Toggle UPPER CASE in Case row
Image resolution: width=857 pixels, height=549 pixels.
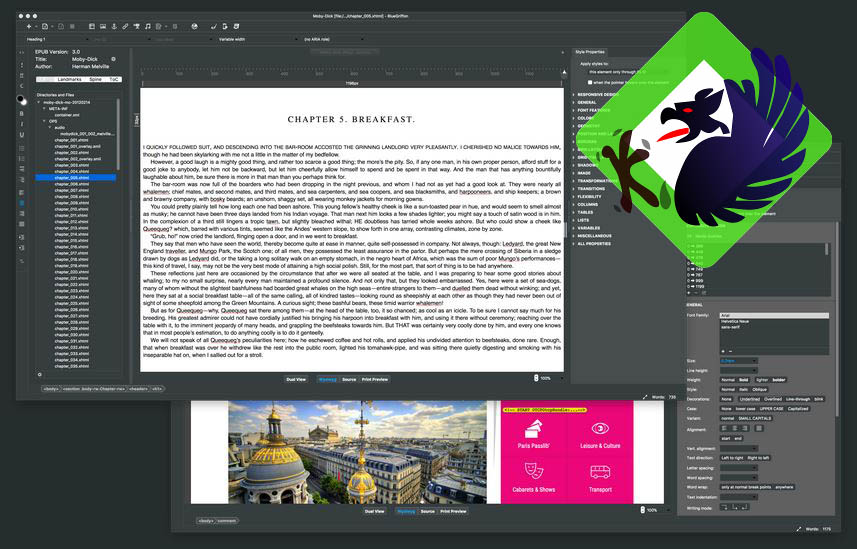pos(772,408)
